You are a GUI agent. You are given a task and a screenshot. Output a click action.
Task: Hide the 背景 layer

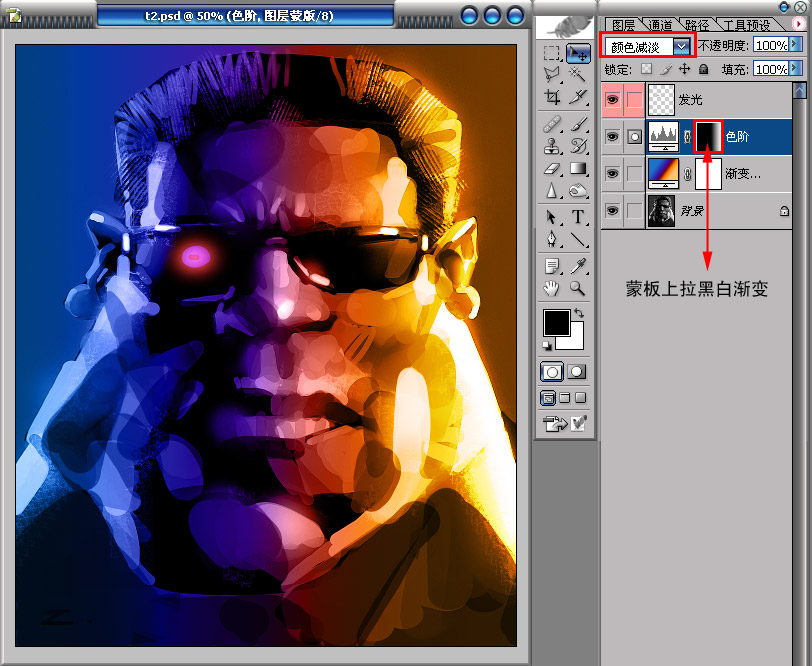tap(612, 211)
